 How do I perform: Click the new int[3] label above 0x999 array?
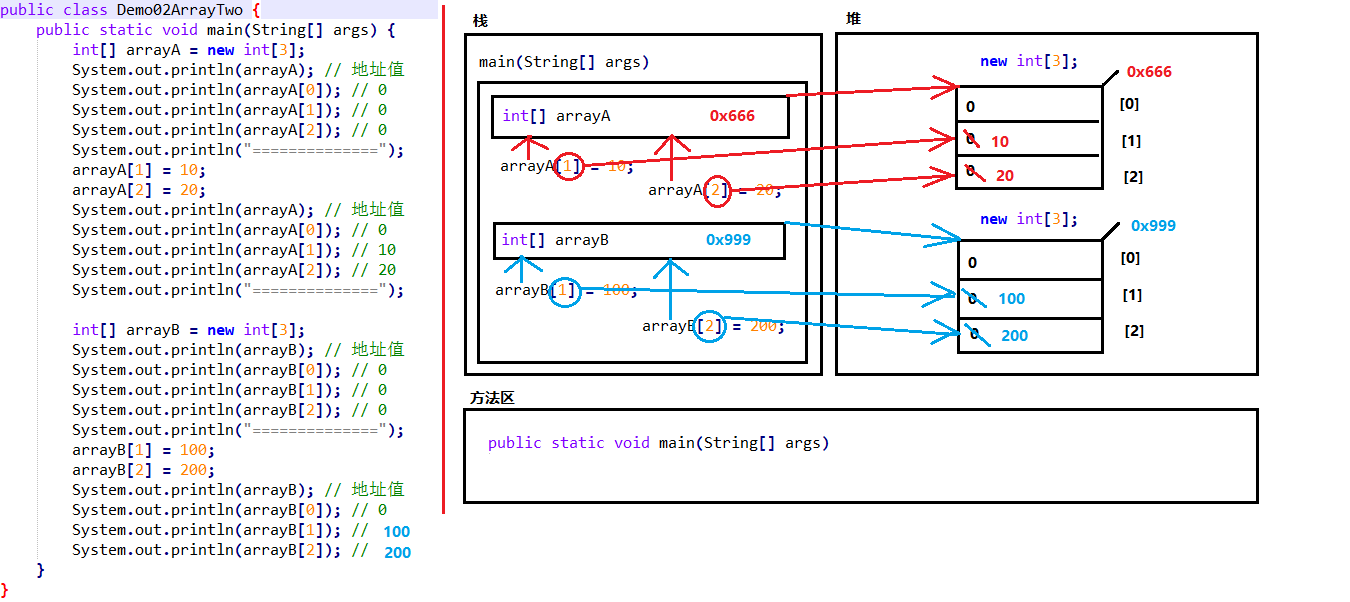[x=1031, y=218]
